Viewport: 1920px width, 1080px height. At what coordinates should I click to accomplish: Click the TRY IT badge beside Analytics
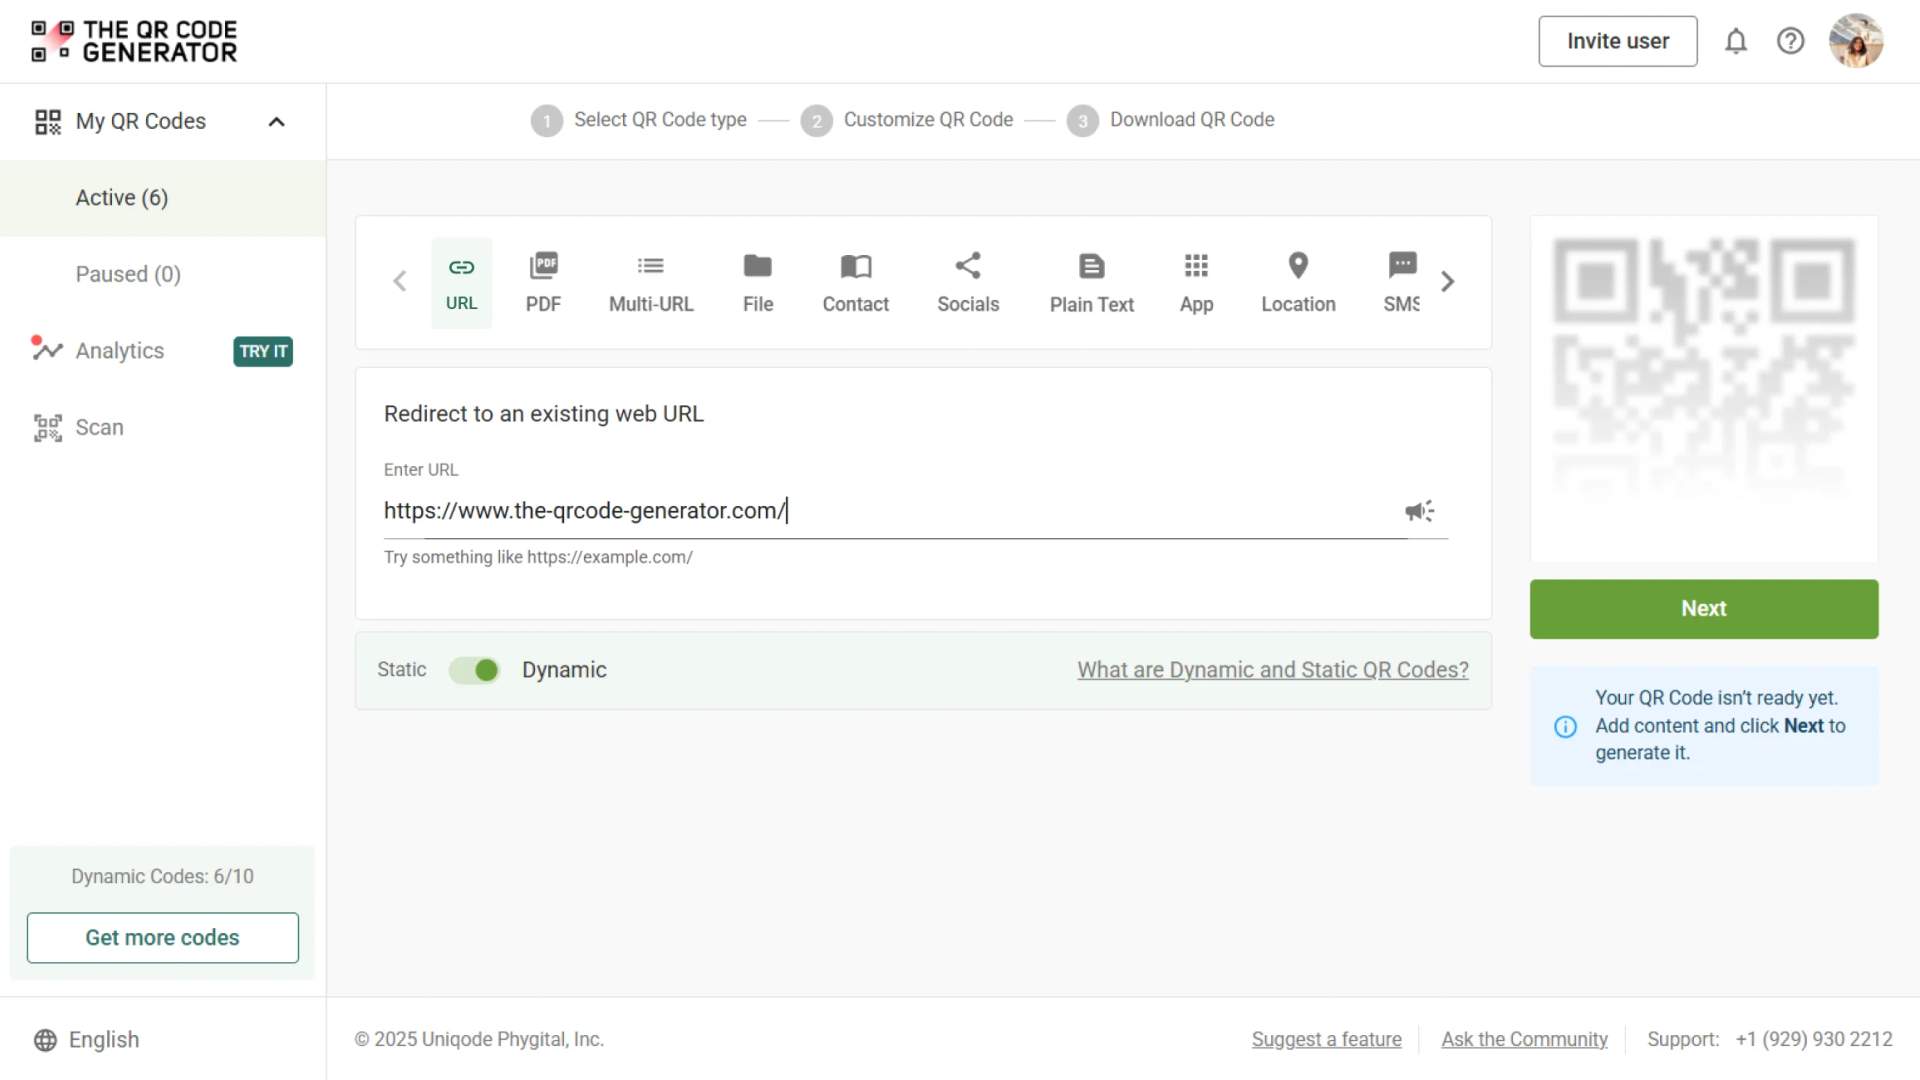(263, 352)
